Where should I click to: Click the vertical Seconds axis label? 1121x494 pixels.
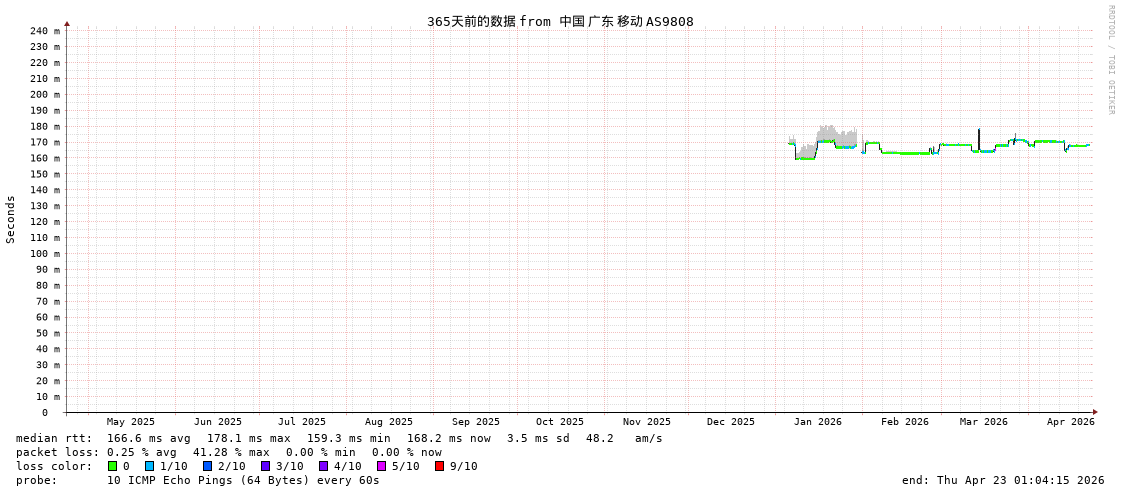coord(11,219)
